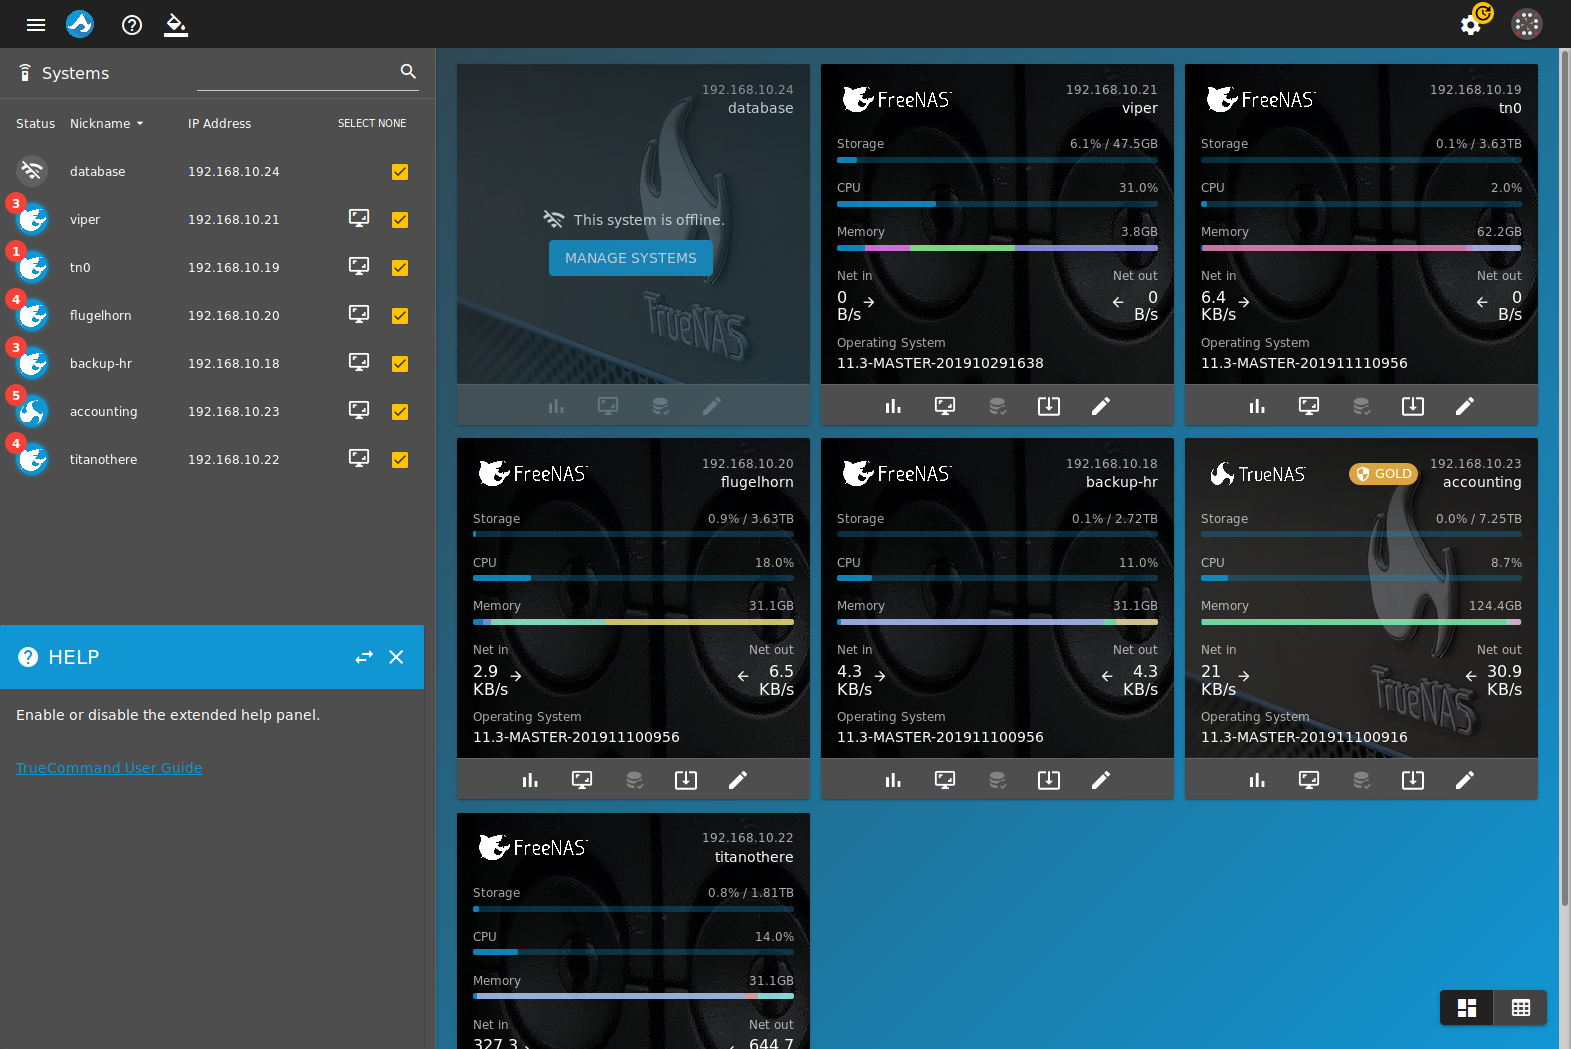Open the tn0 card statistics chart icon
This screenshot has width=1571, height=1049.
1257,406
